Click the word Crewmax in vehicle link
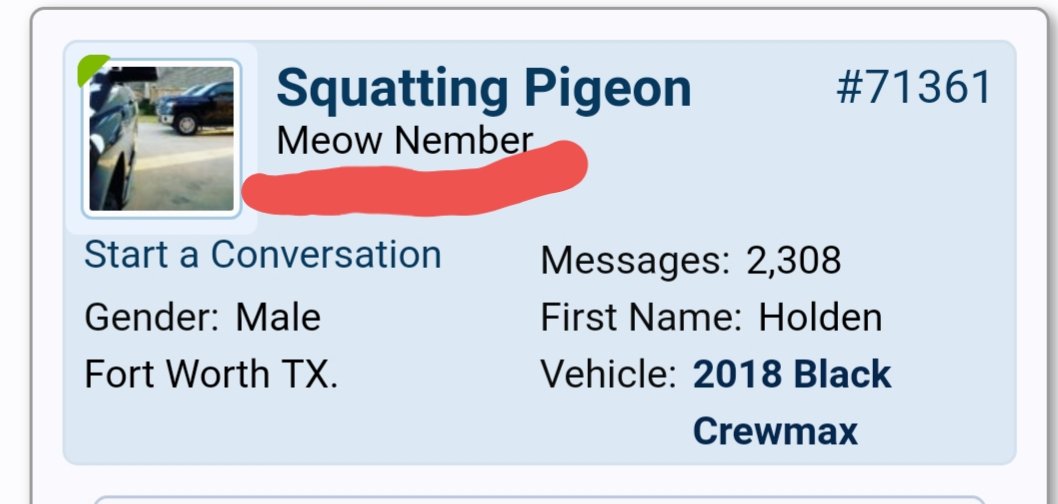Viewport: 1058px width, 504px height. pos(775,430)
